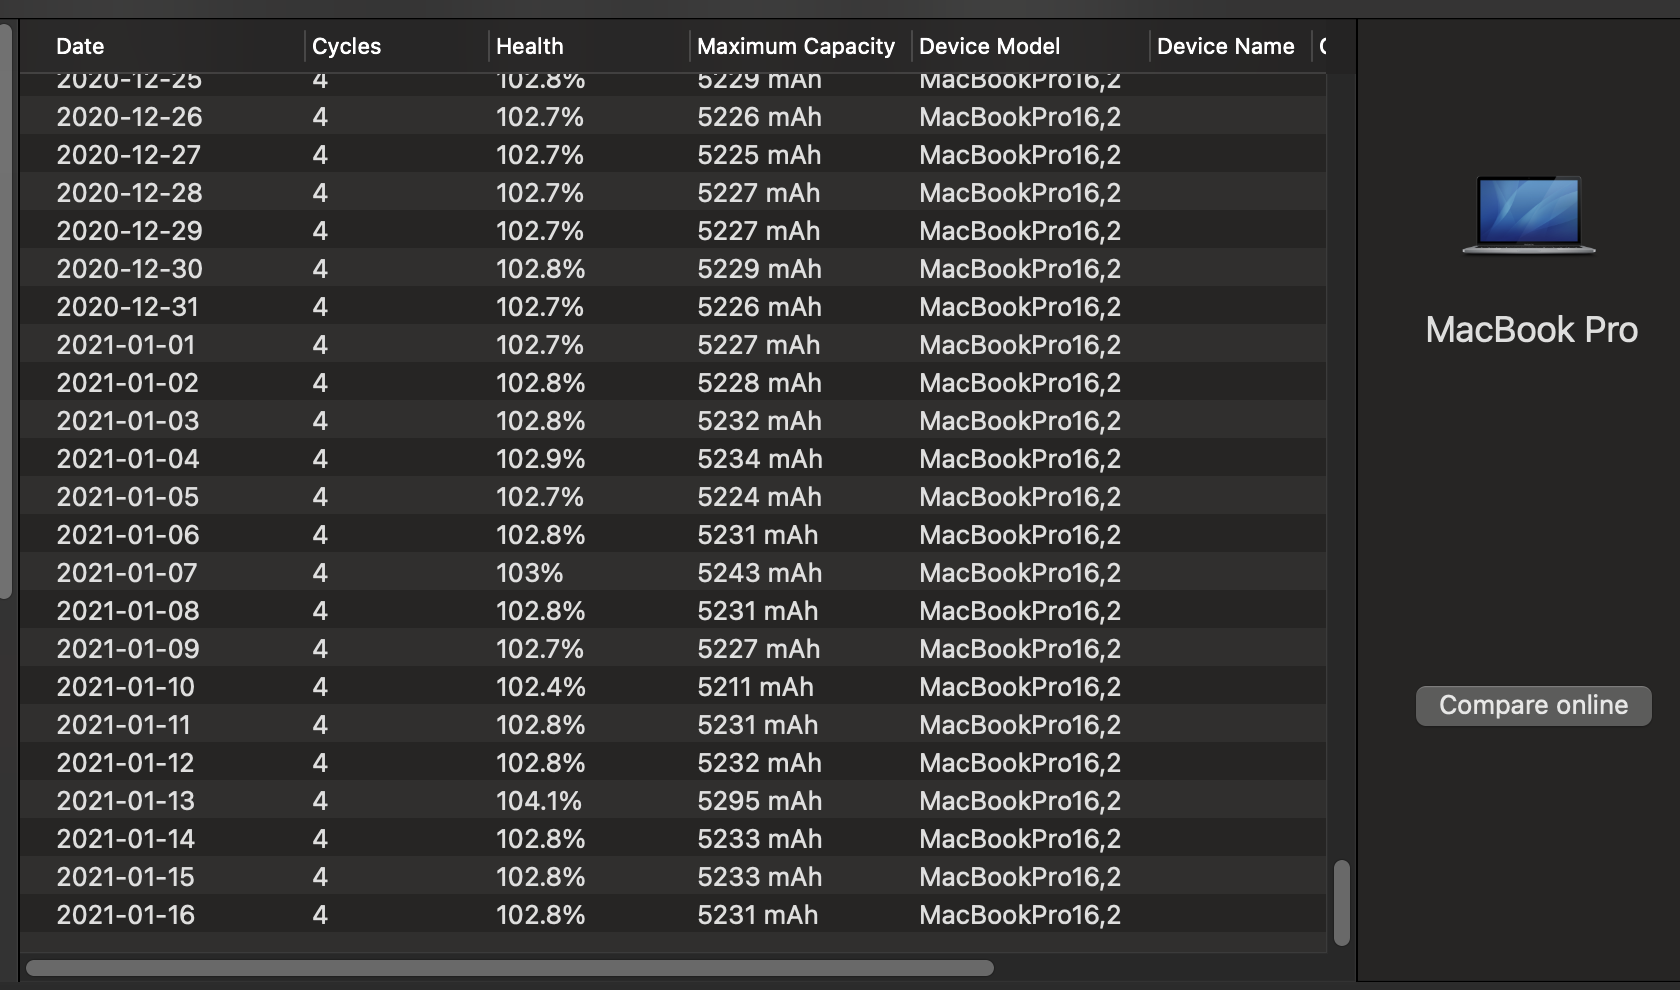Click the 5225 mAh capacity cell

point(759,155)
